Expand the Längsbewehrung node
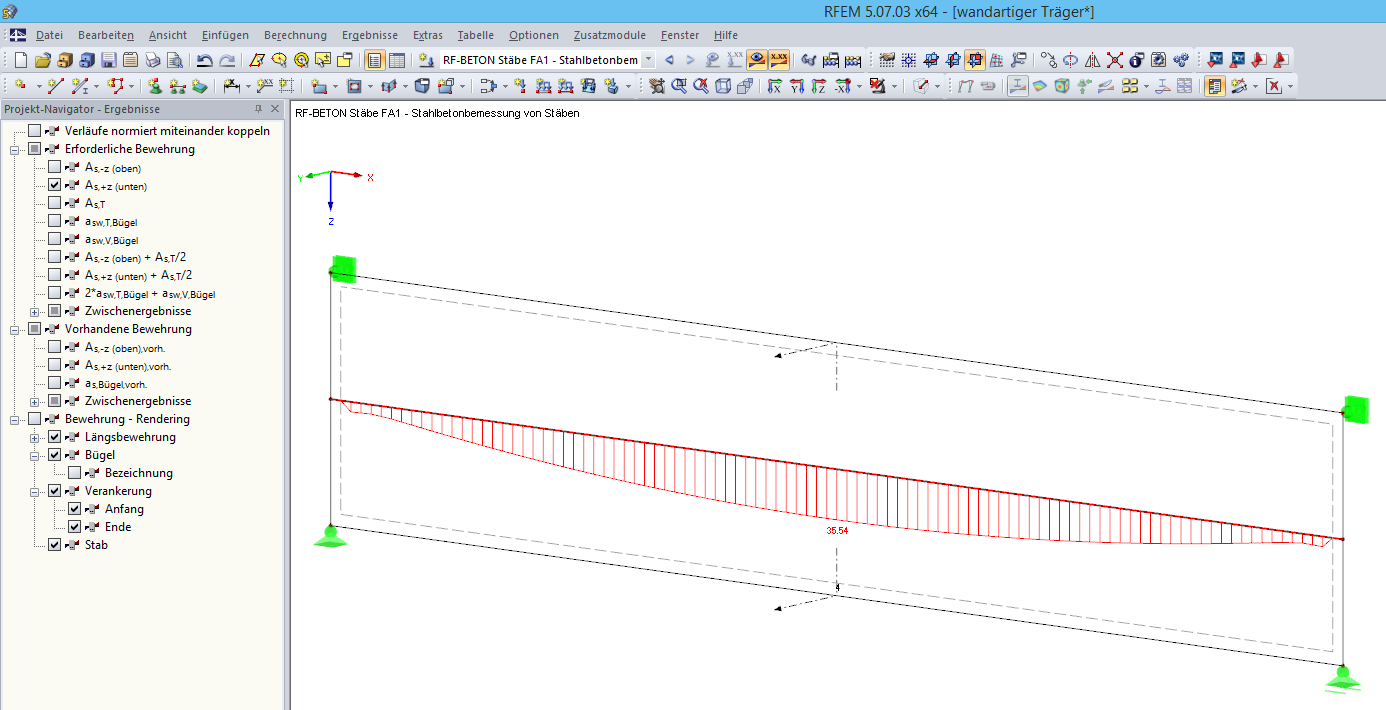 coord(35,437)
